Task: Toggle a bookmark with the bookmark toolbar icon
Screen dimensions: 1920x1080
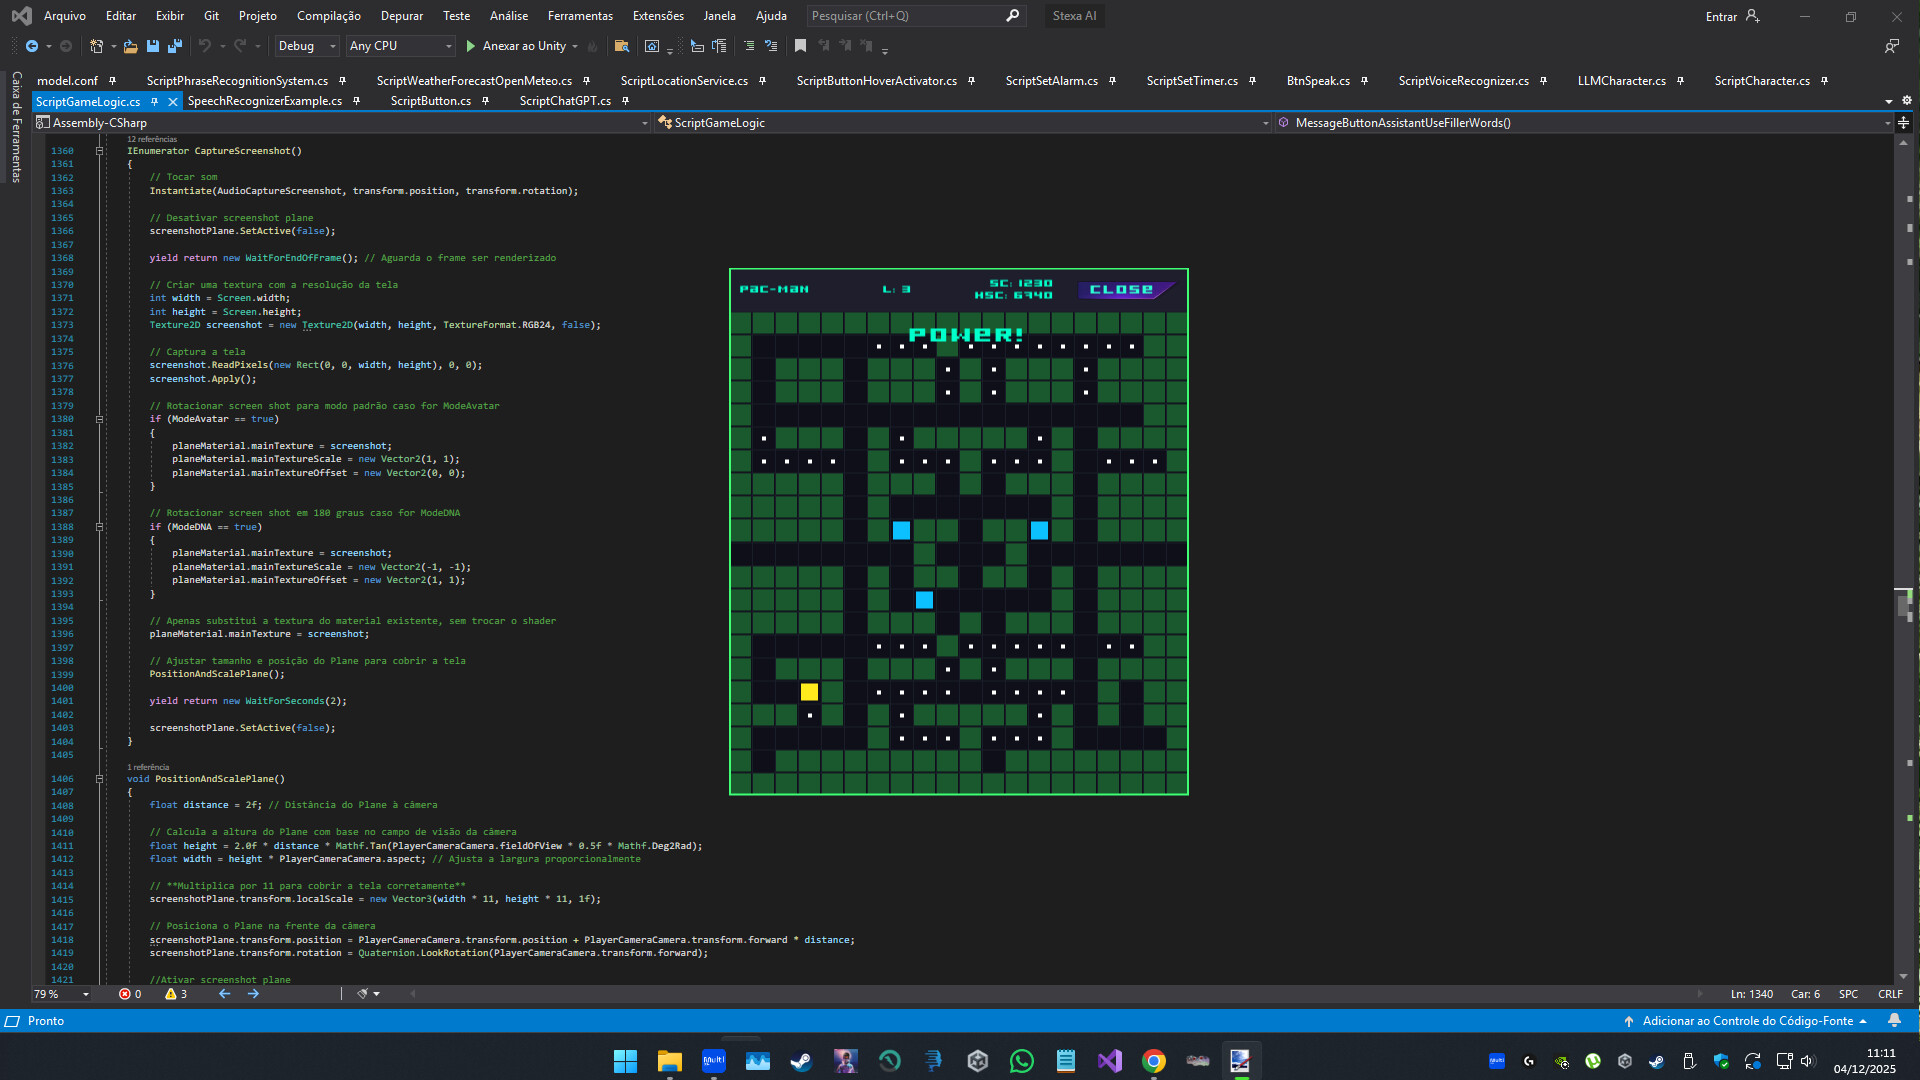Action: coord(800,46)
